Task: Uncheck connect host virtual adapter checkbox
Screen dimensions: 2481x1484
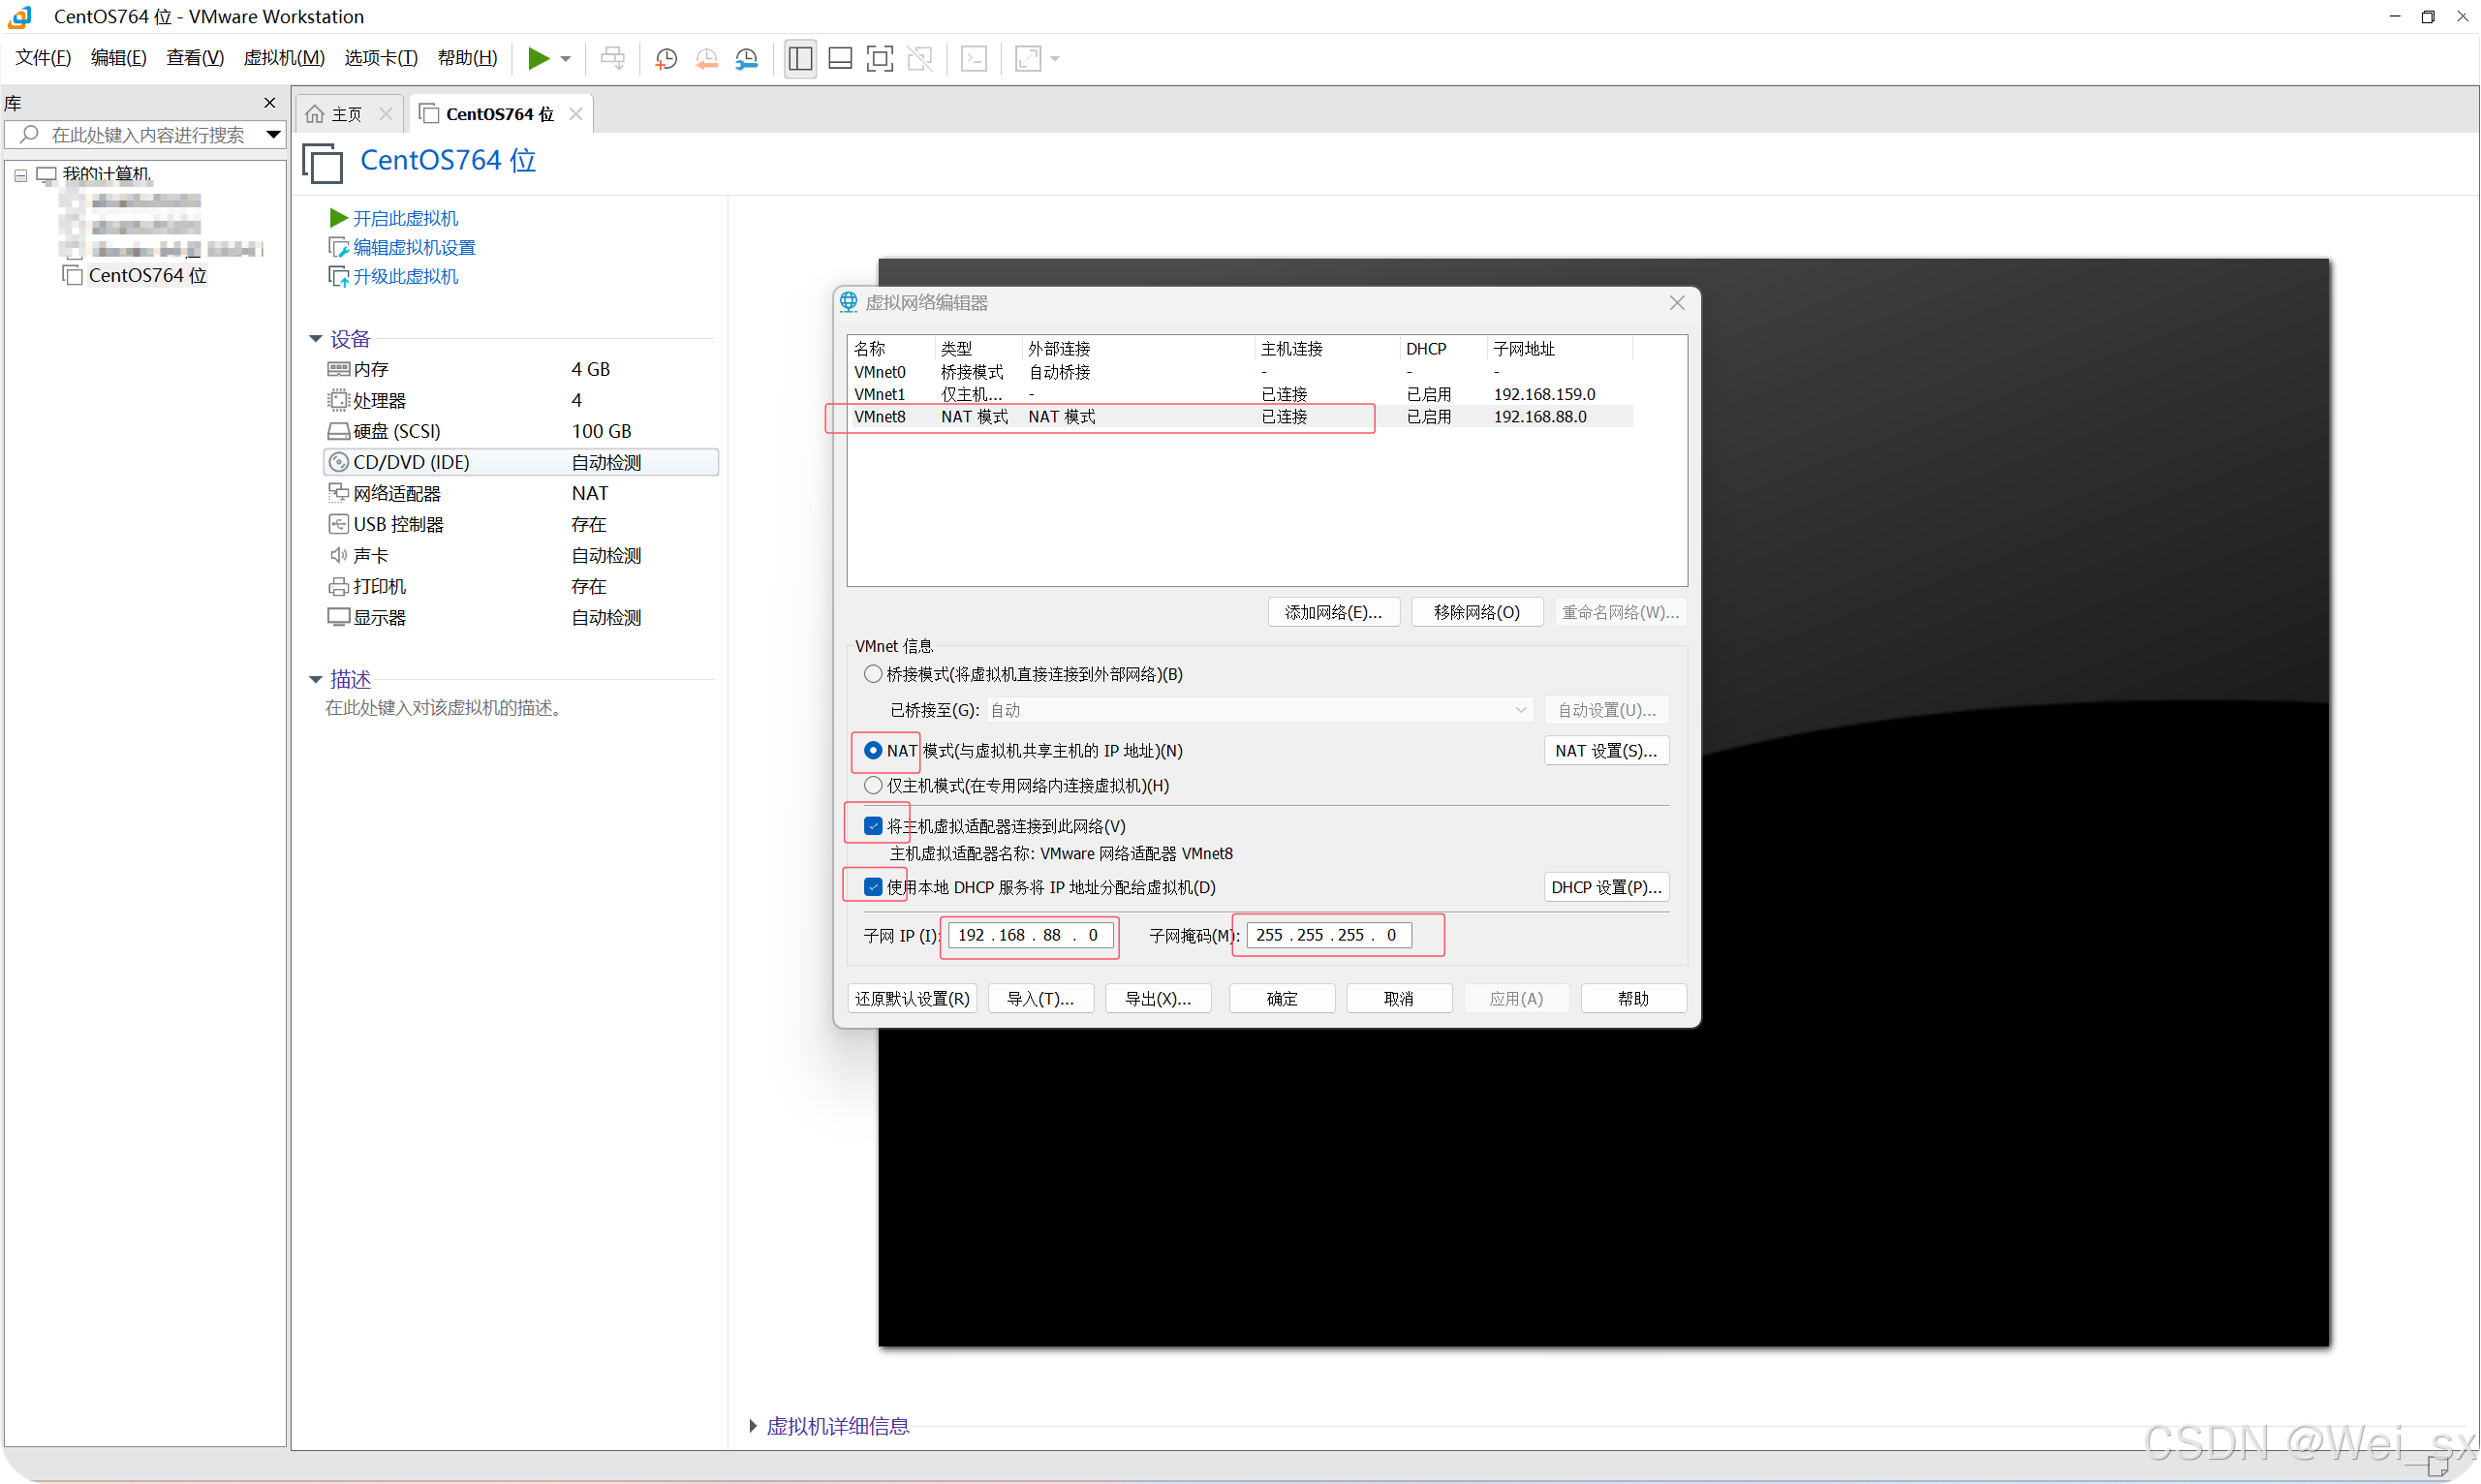Action: point(873,826)
